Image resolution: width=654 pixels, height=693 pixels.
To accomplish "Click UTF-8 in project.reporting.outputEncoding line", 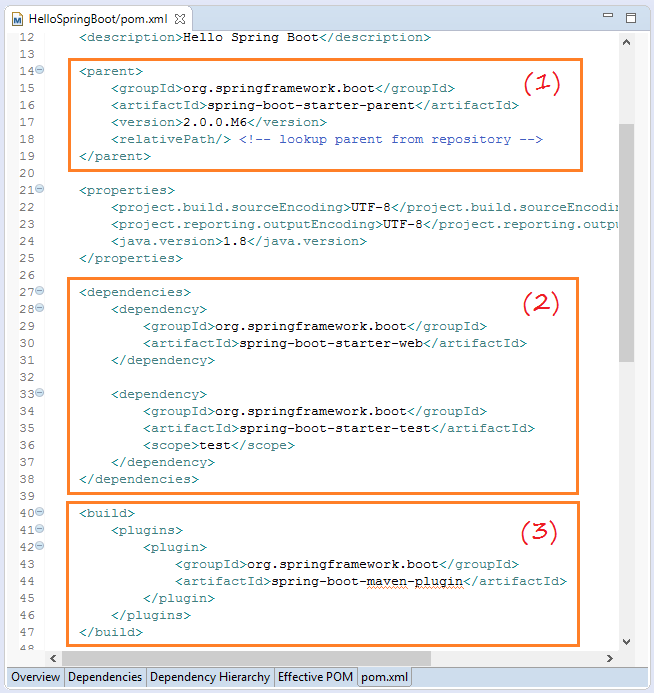I will (x=403, y=225).
